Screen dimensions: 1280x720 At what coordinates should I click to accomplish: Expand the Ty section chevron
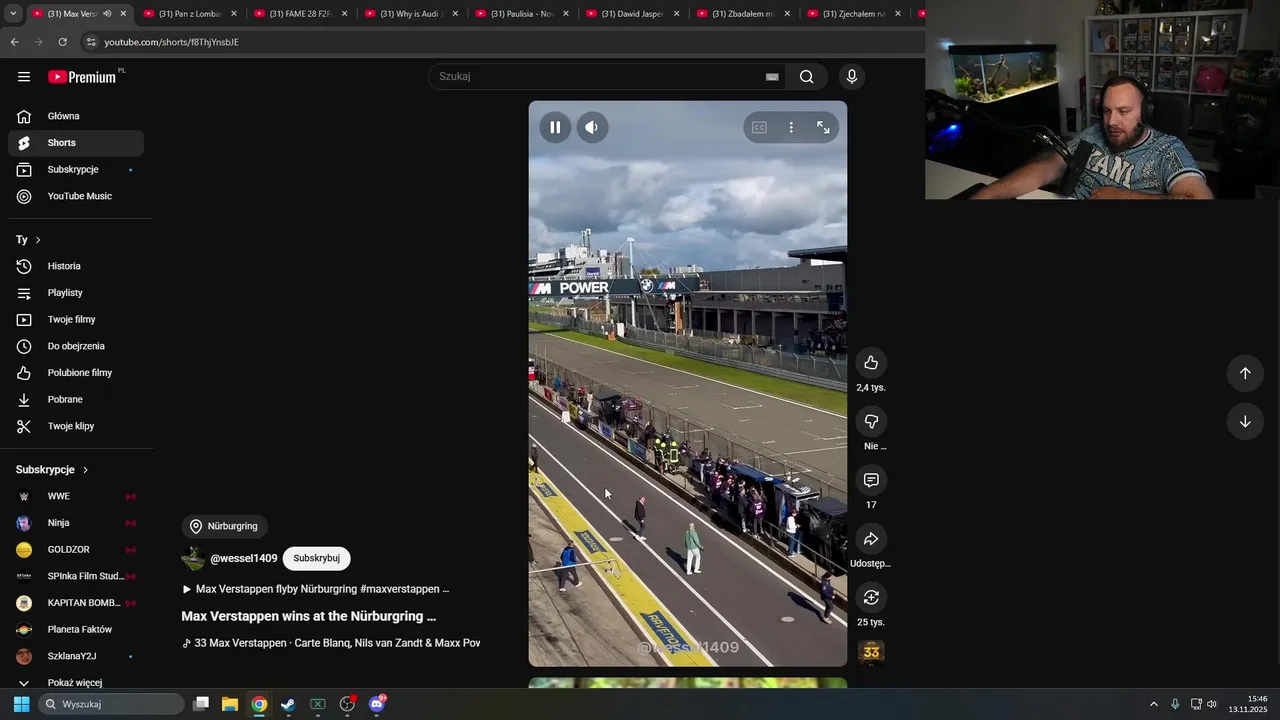(38, 240)
